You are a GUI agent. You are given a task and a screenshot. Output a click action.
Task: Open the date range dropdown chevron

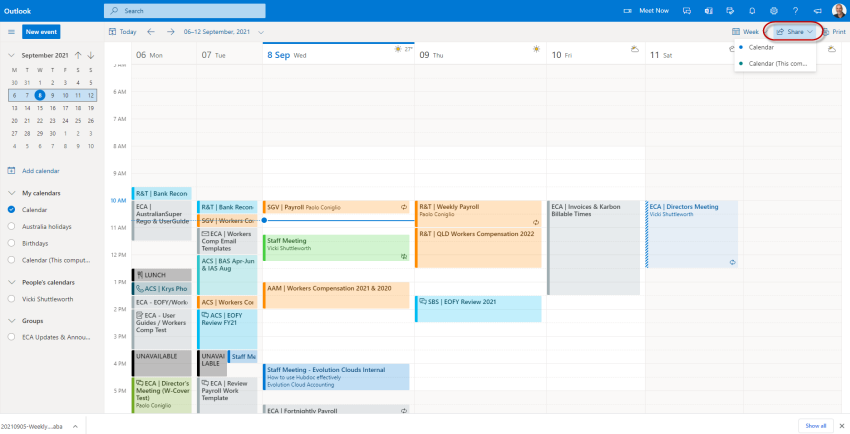261,32
